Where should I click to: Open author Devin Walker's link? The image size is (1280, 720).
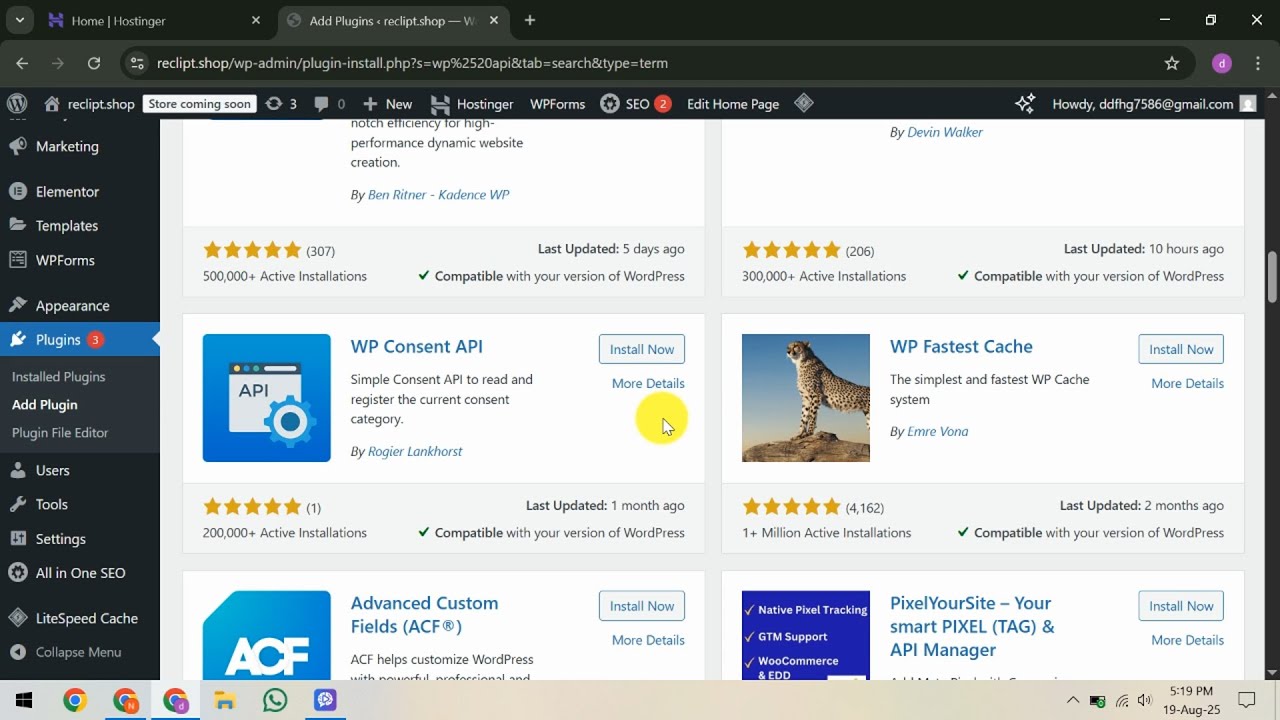pos(944,132)
